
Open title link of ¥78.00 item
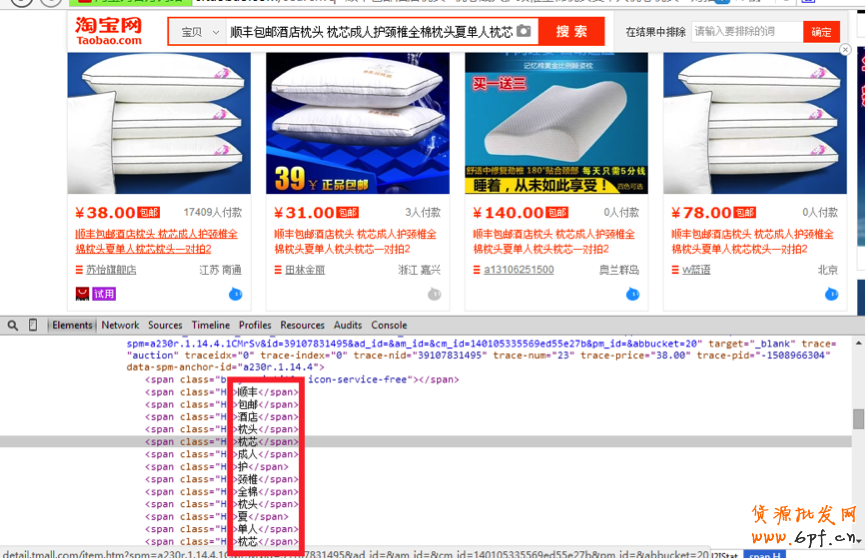coord(752,241)
